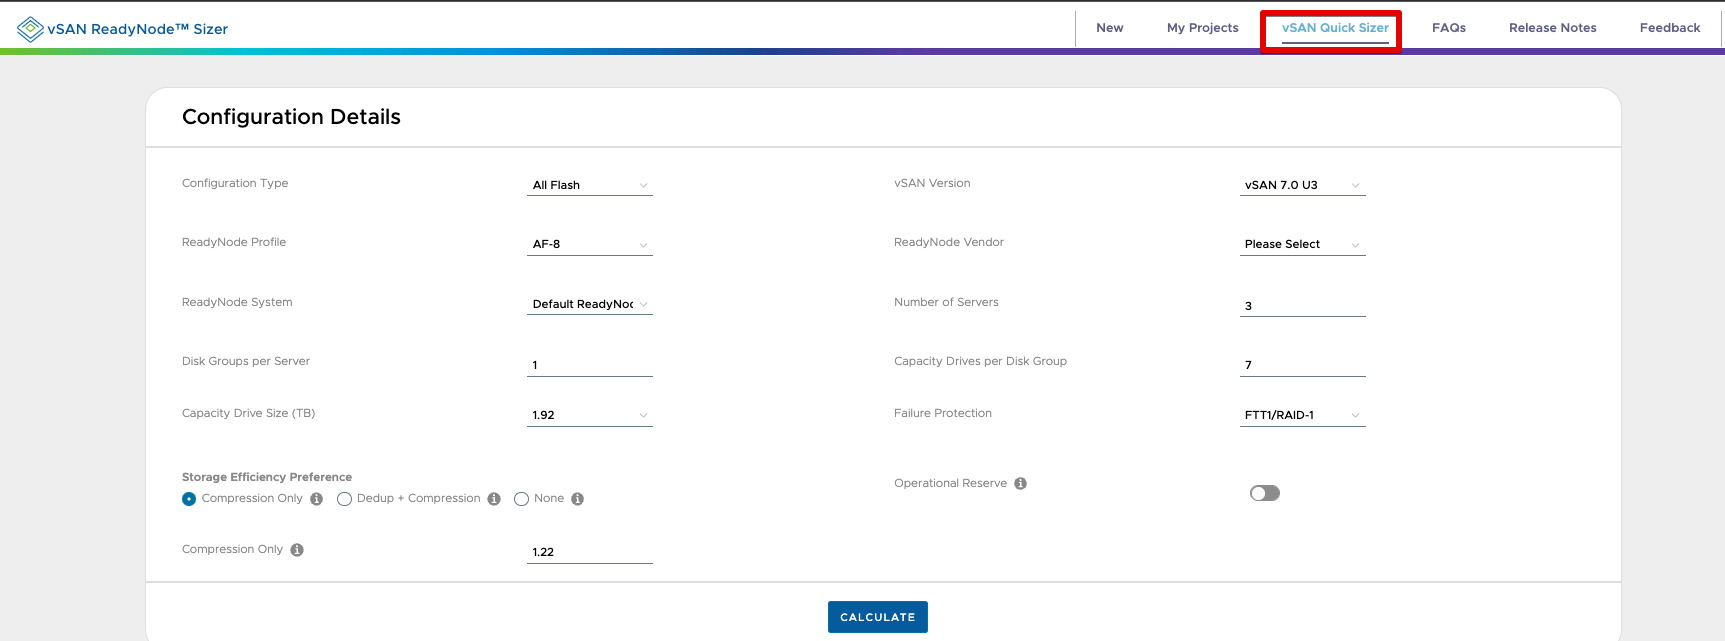Click info icon next to Compression Only radio
The width and height of the screenshot is (1725, 641).
[x=317, y=499]
